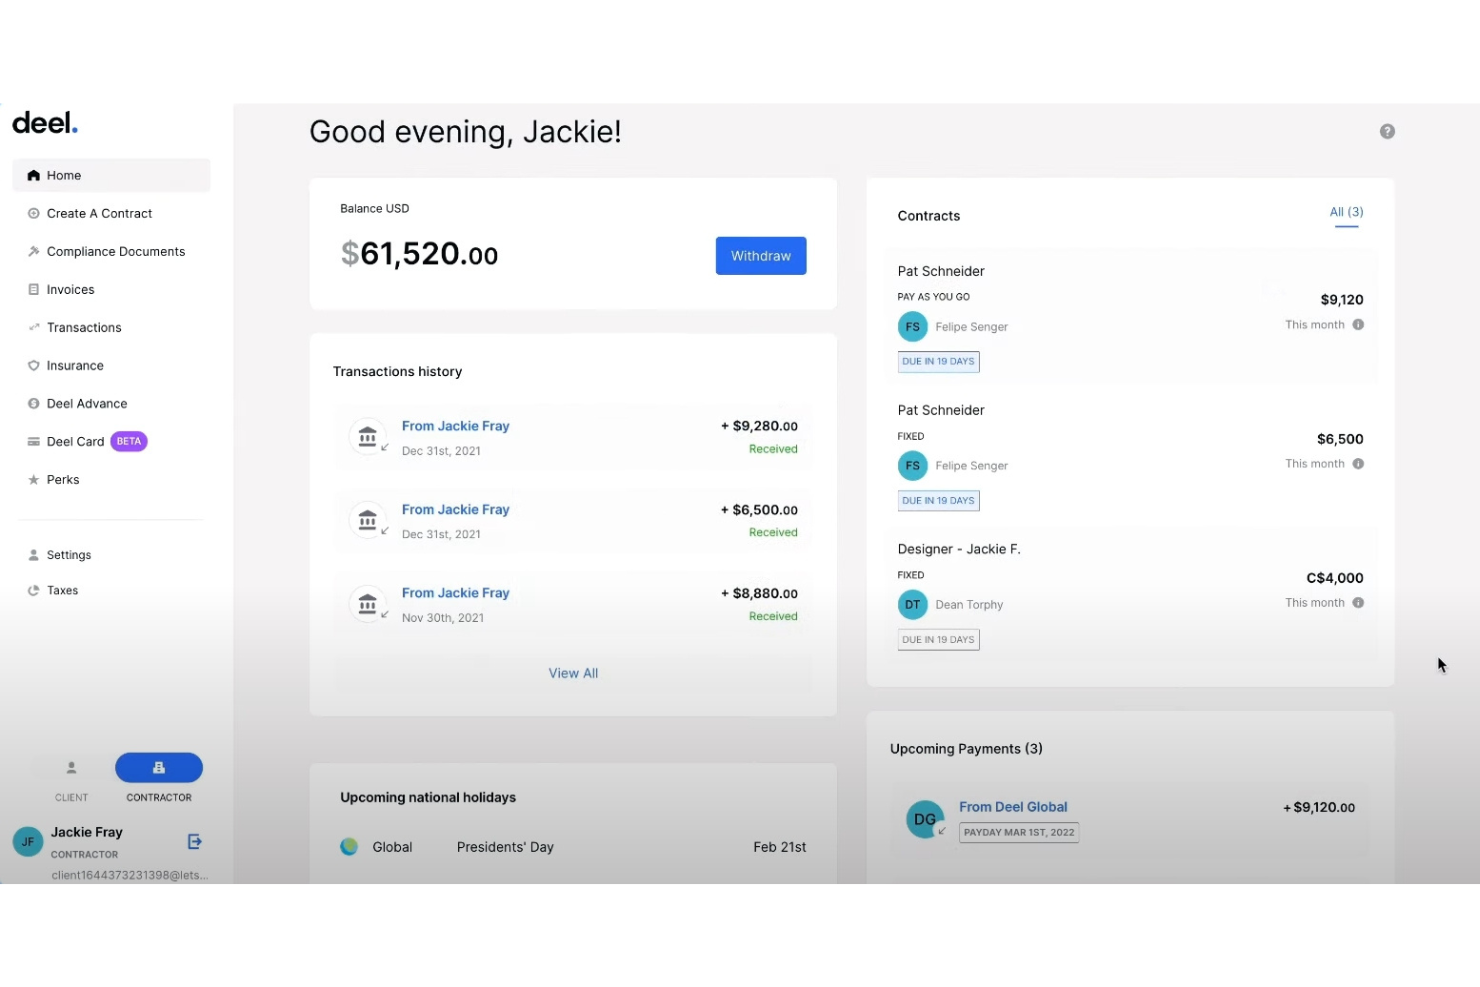Click the Withdraw button
Screen dimensions: 1480x987
761,256
